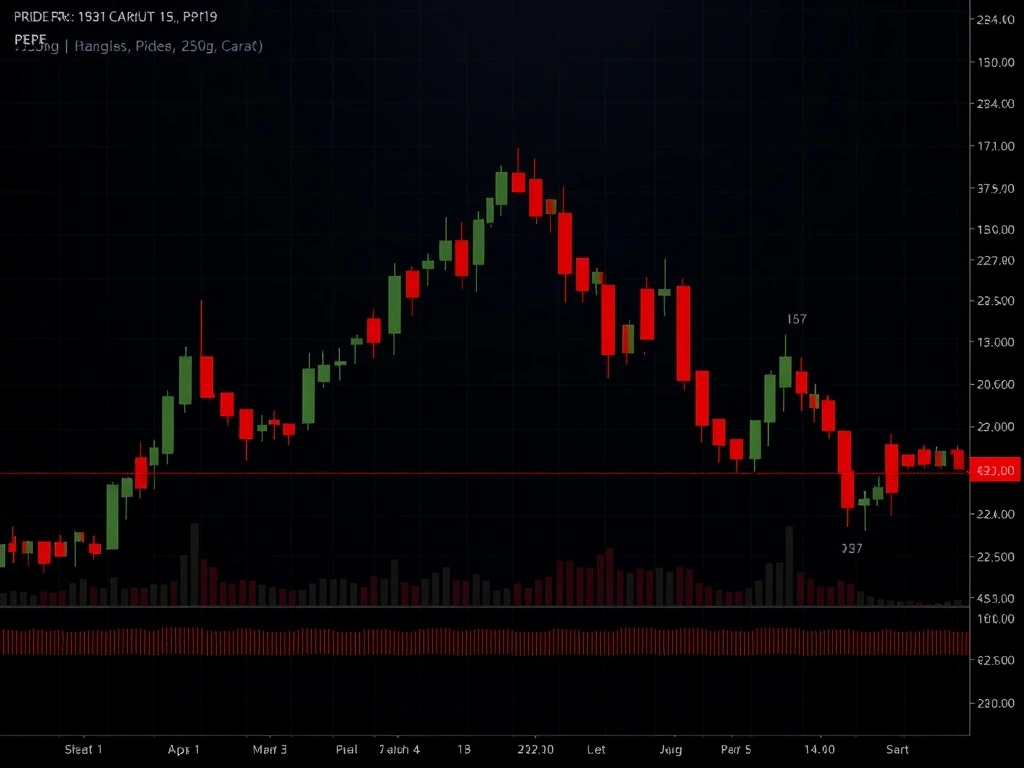Click the "Steat 1" date axis label
Image resolution: width=1024 pixels, height=768 pixels.
(x=84, y=749)
